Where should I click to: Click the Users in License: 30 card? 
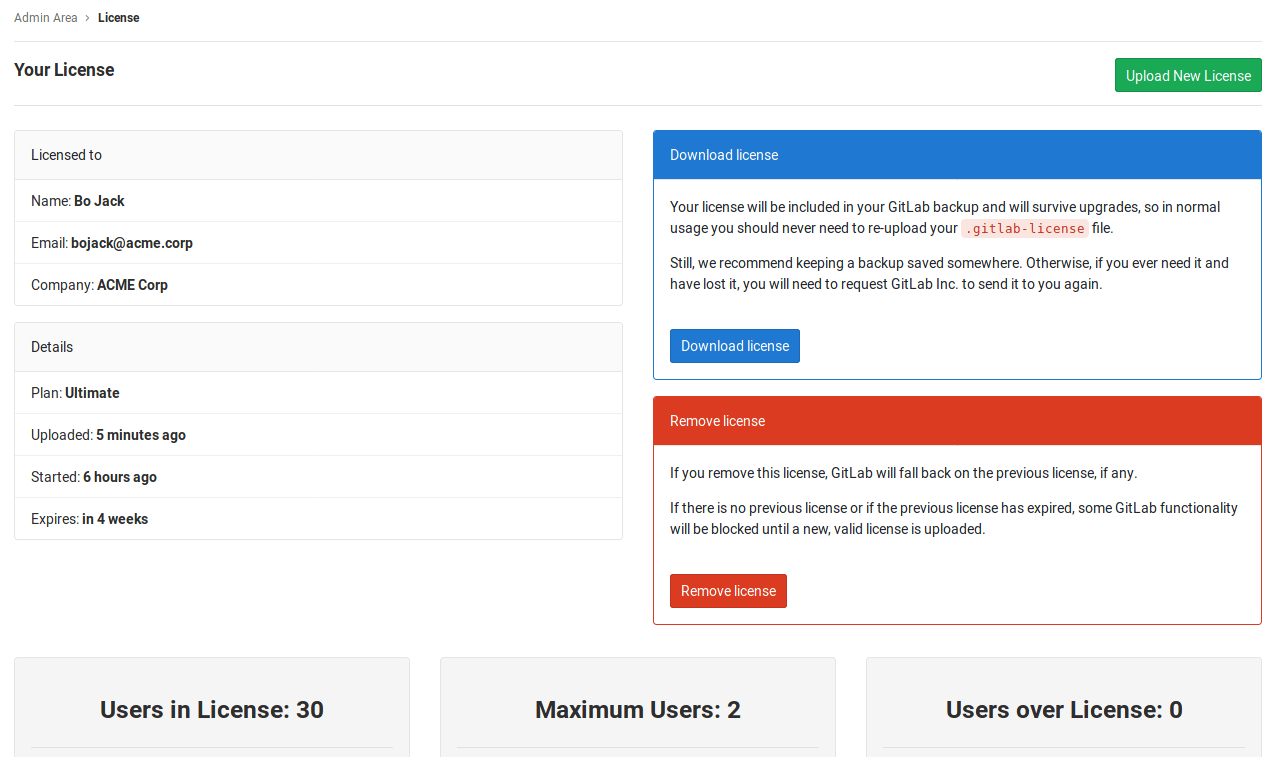pyautogui.click(x=212, y=709)
